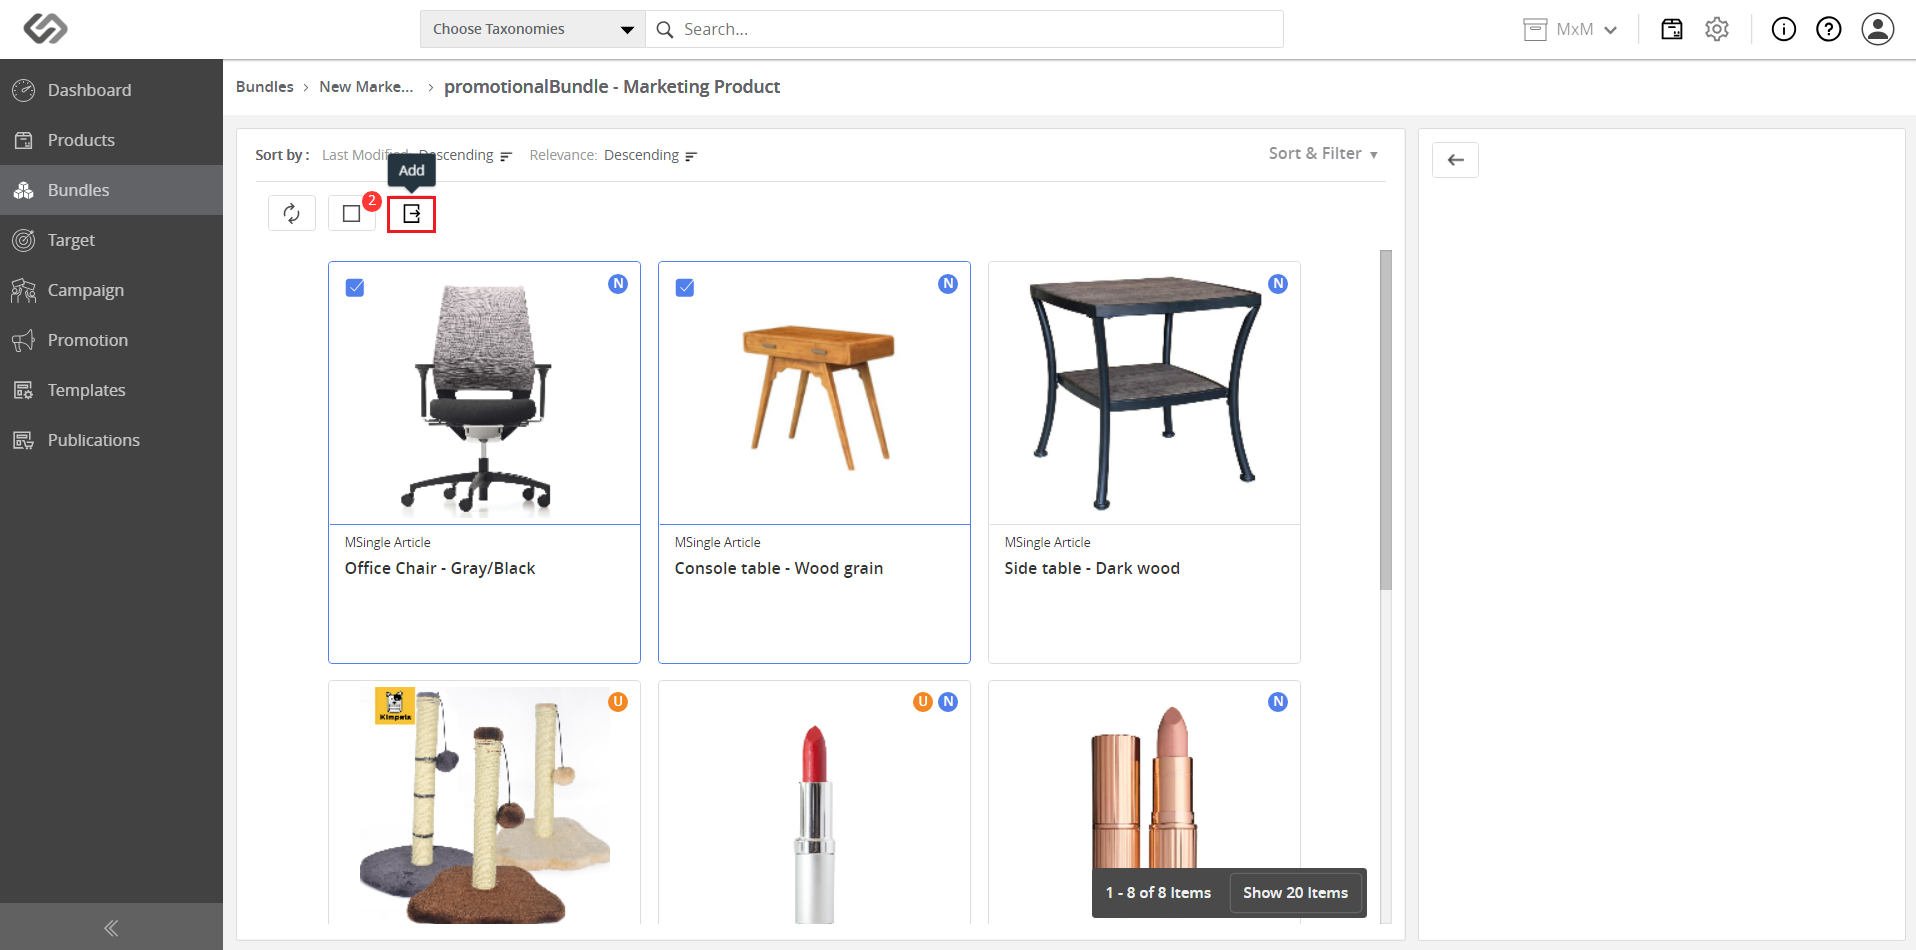The image size is (1916, 950).
Task: Expand Sort & Filter panel
Action: click(x=1323, y=154)
